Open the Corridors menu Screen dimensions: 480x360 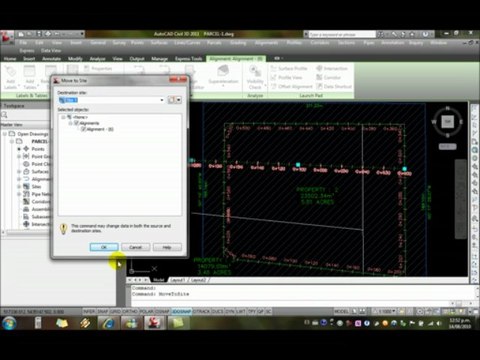(319, 43)
